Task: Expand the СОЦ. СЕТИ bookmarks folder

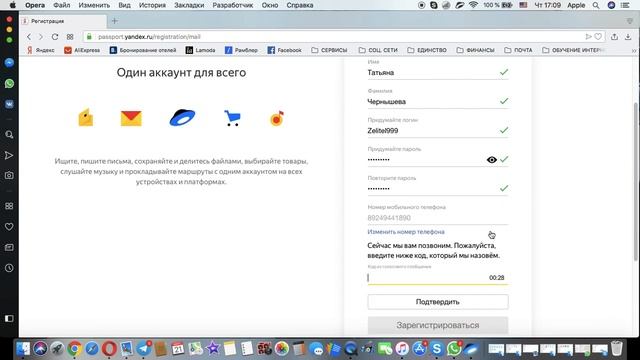Action: pos(378,50)
